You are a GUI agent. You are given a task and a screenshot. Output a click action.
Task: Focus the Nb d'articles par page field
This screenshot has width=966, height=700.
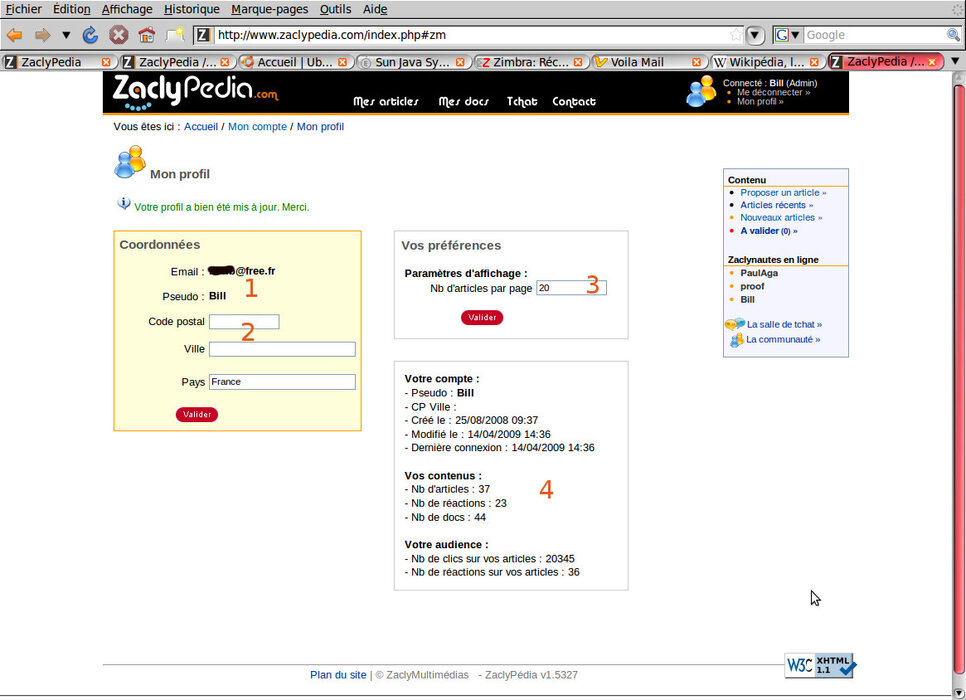pyautogui.click(x=571, y=288)
